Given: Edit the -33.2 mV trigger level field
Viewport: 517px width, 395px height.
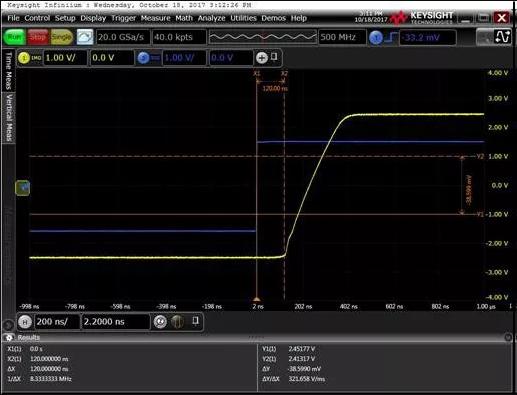Looking at the screenshot, I should (428, 37).
